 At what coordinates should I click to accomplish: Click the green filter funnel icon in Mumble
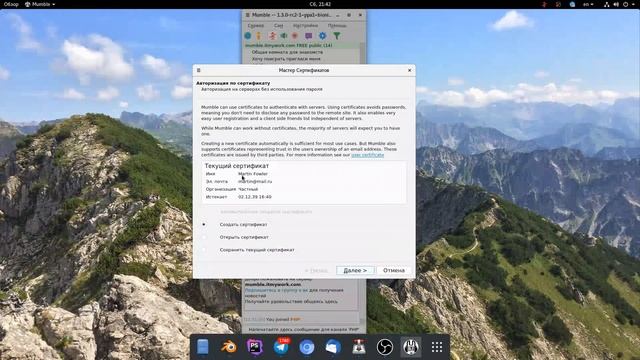point(337,36)
